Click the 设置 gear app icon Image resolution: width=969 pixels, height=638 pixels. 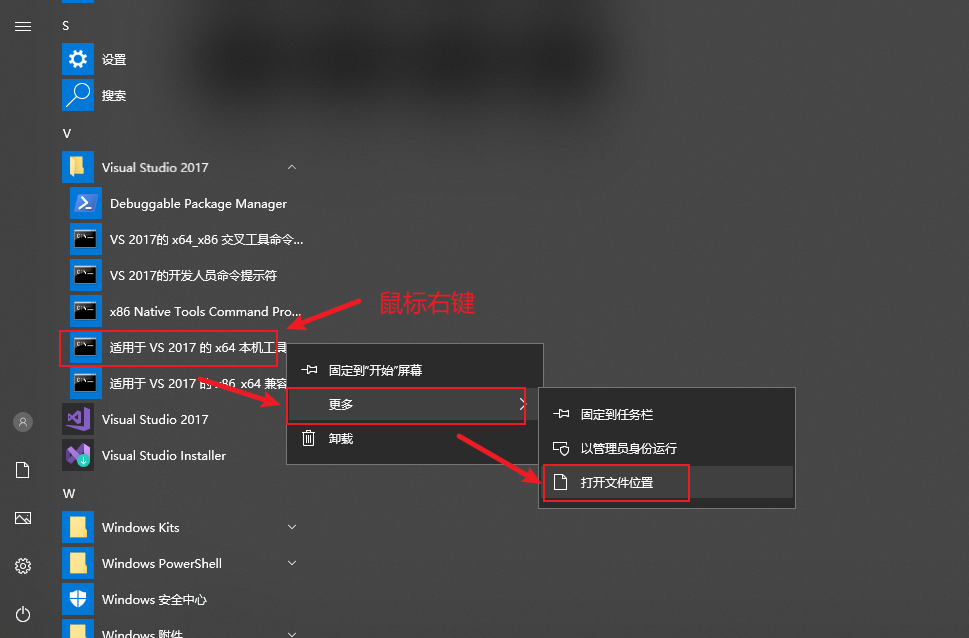coord(78,59)
